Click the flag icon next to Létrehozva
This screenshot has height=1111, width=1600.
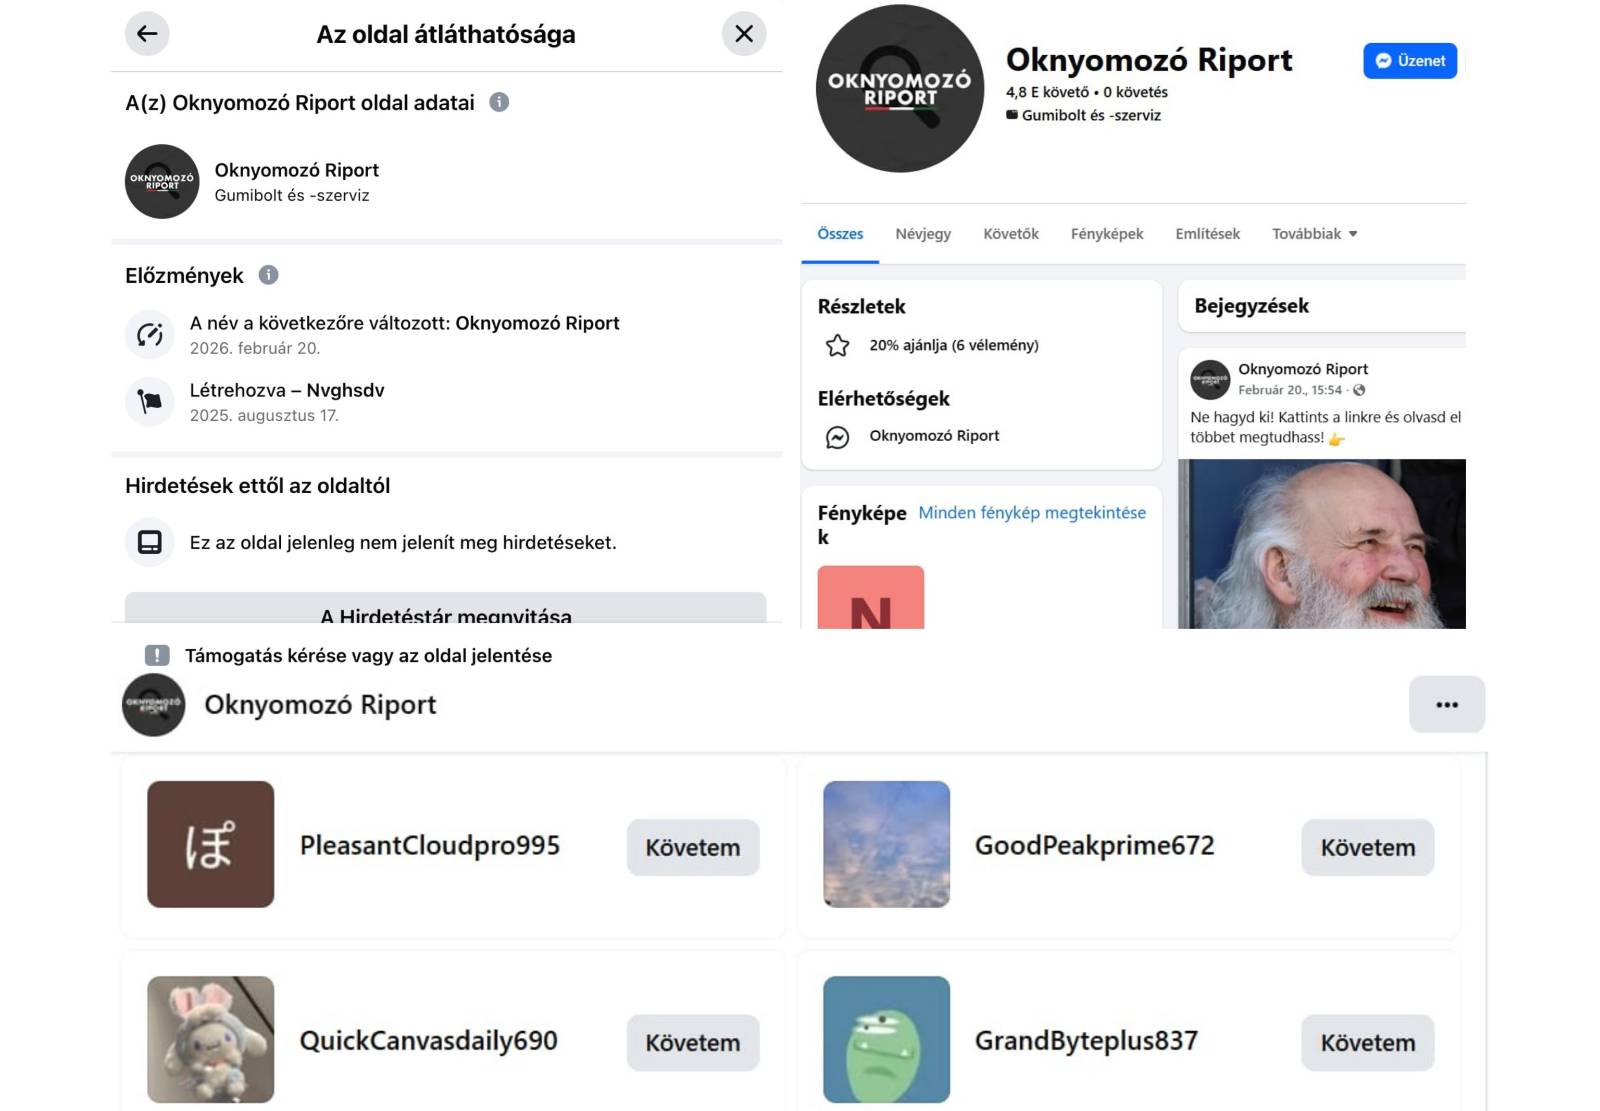click(150, 401)
